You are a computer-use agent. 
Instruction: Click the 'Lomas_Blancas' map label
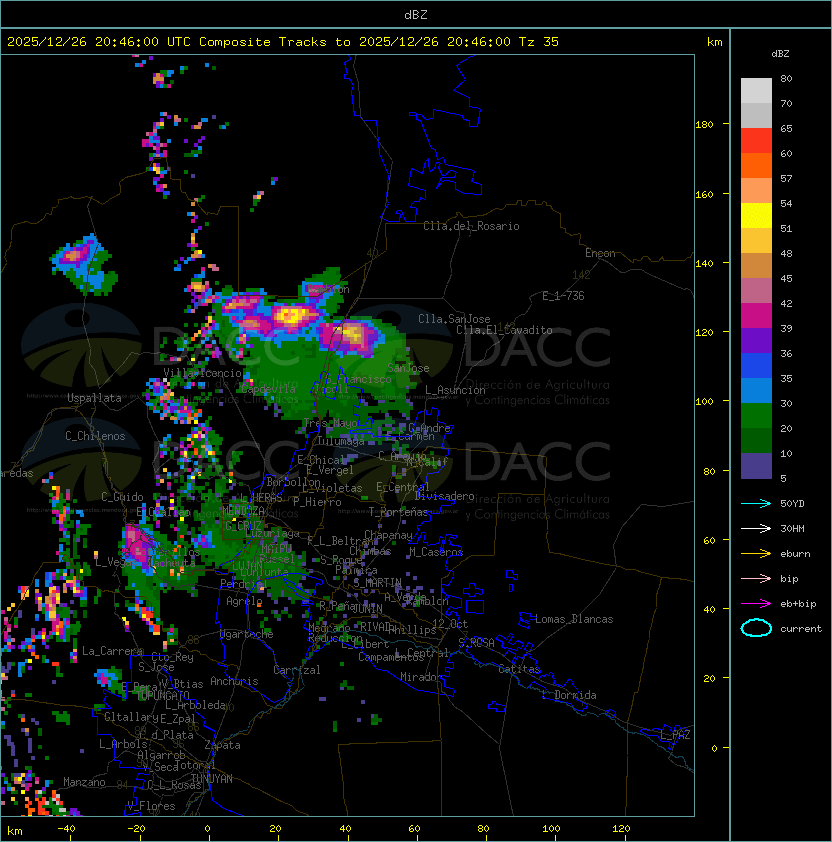574,619
